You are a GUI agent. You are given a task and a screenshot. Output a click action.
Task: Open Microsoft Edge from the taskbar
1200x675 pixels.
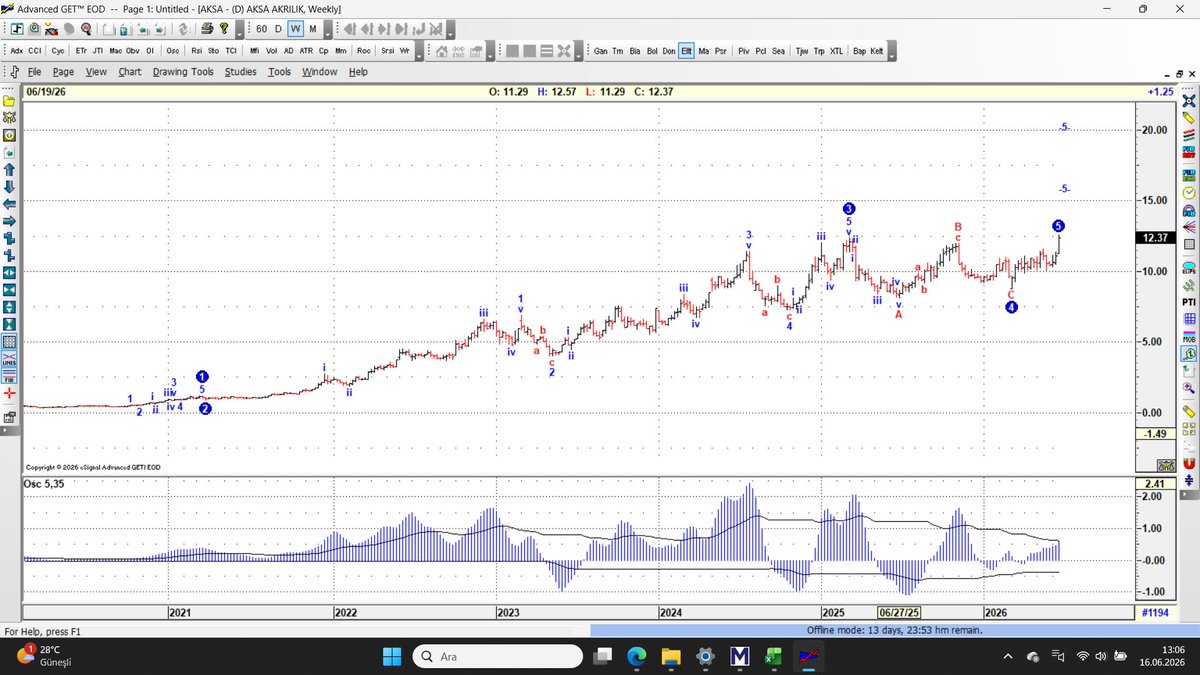pyautogui.click(x=636, y=656)
